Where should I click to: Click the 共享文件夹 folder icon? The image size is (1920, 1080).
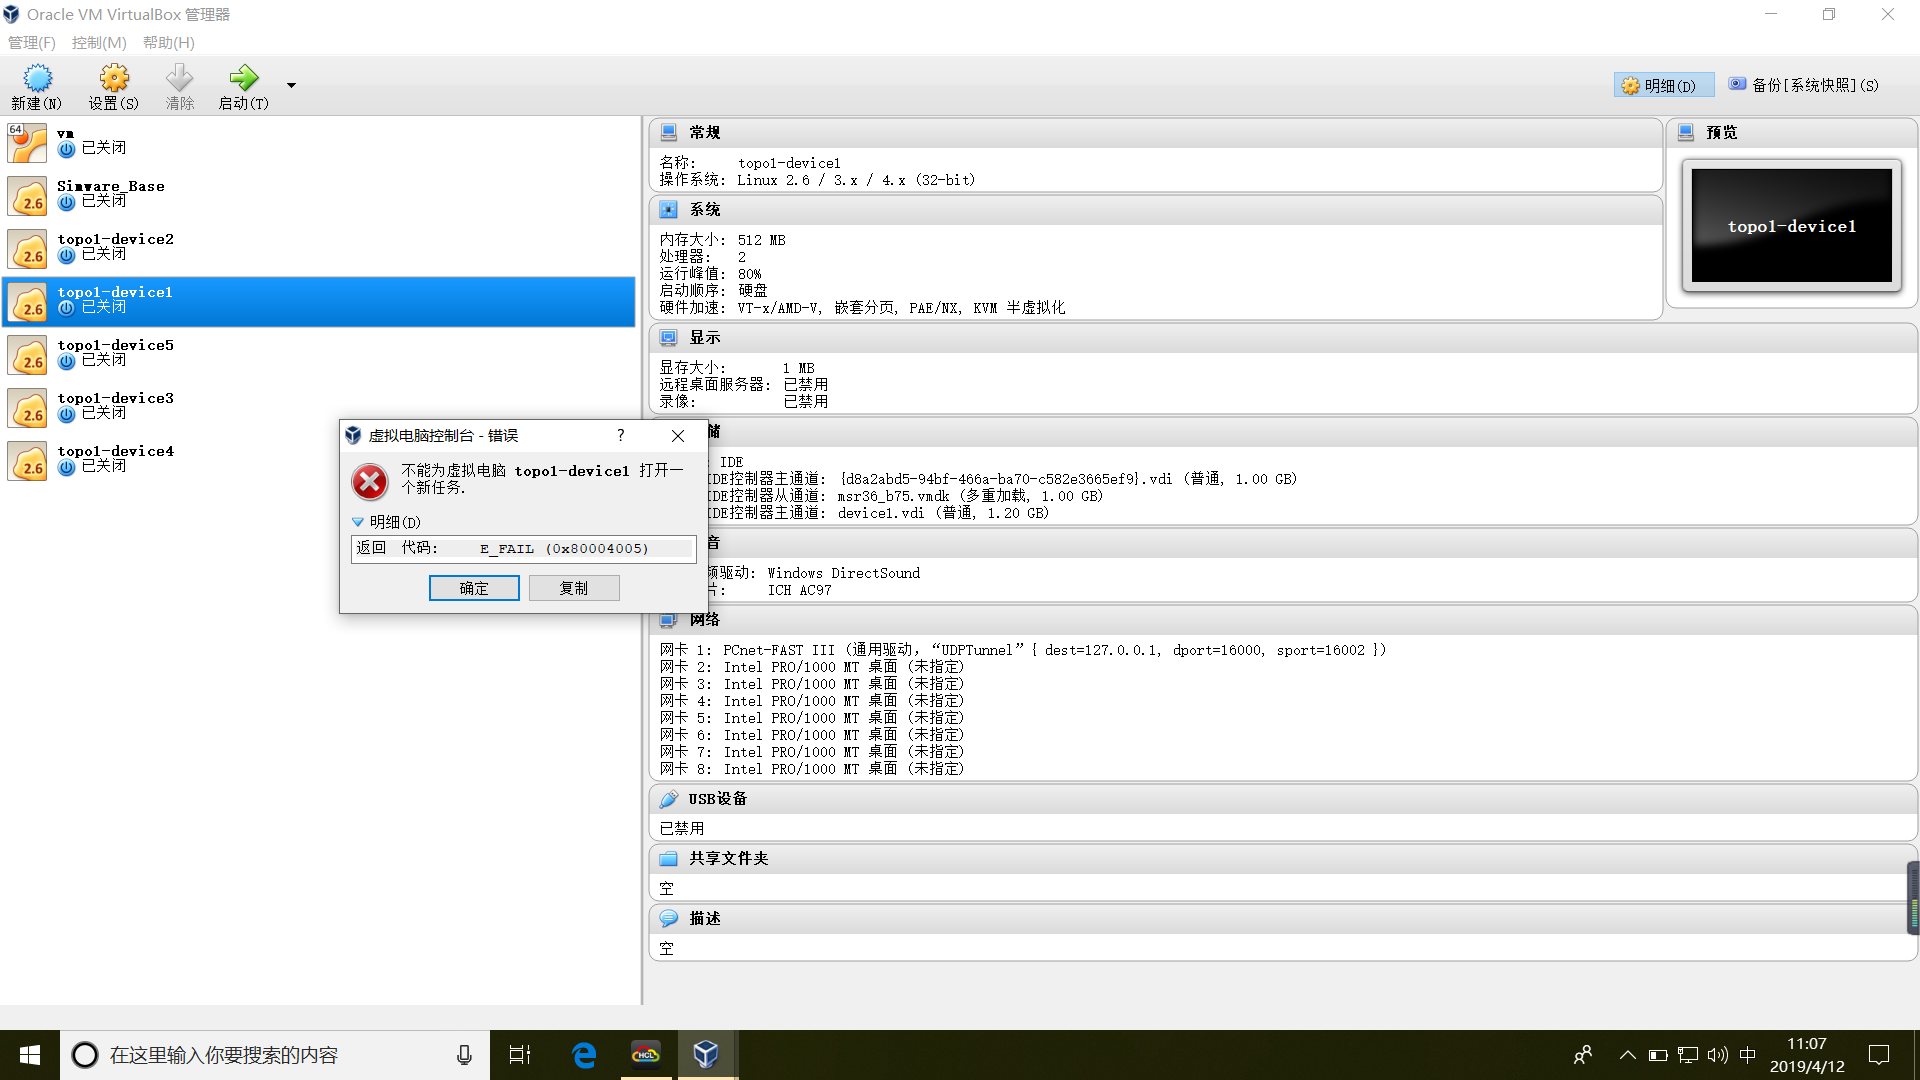pos(669,859)
